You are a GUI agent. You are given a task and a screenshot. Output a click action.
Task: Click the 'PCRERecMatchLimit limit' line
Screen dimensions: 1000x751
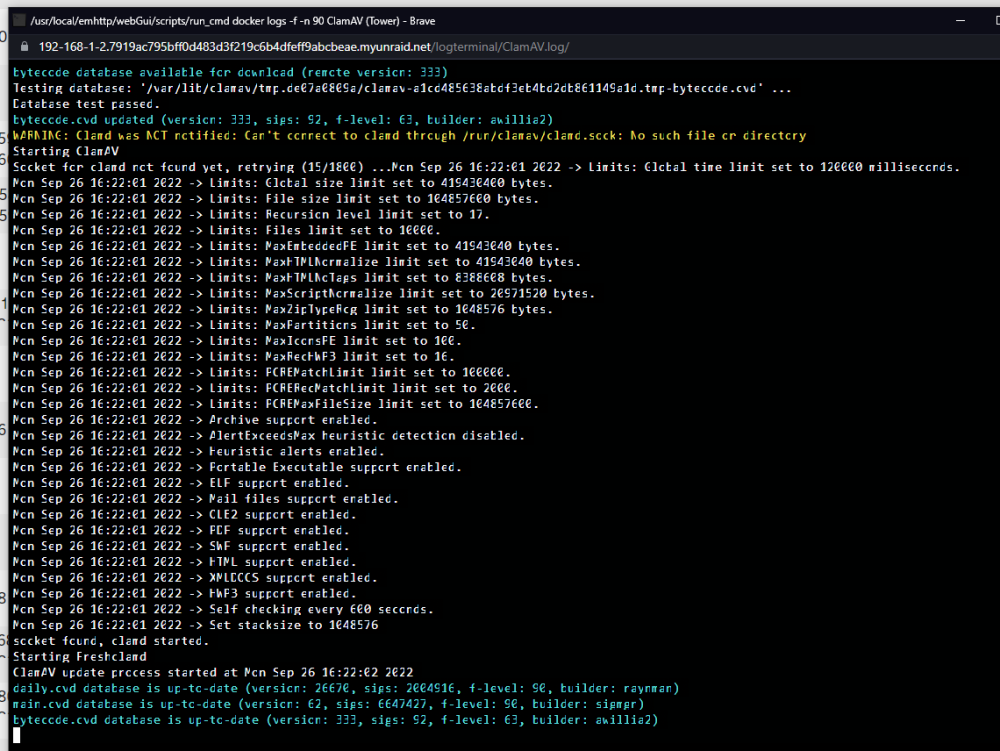pos(265,388)
